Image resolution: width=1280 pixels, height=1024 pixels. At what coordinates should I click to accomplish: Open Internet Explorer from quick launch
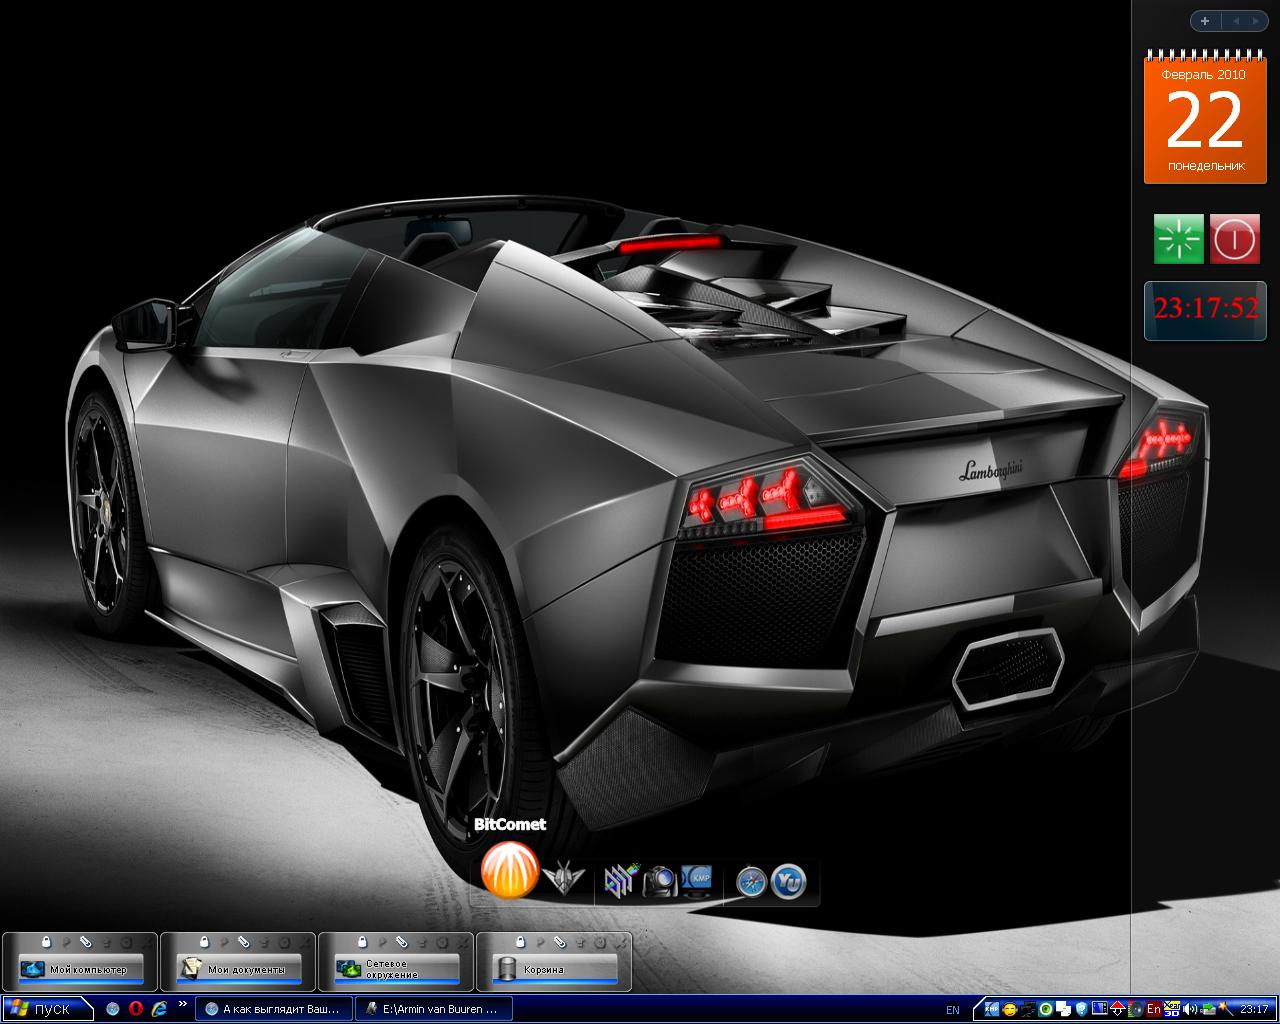pyautogui.click(x=157, y=1009)
